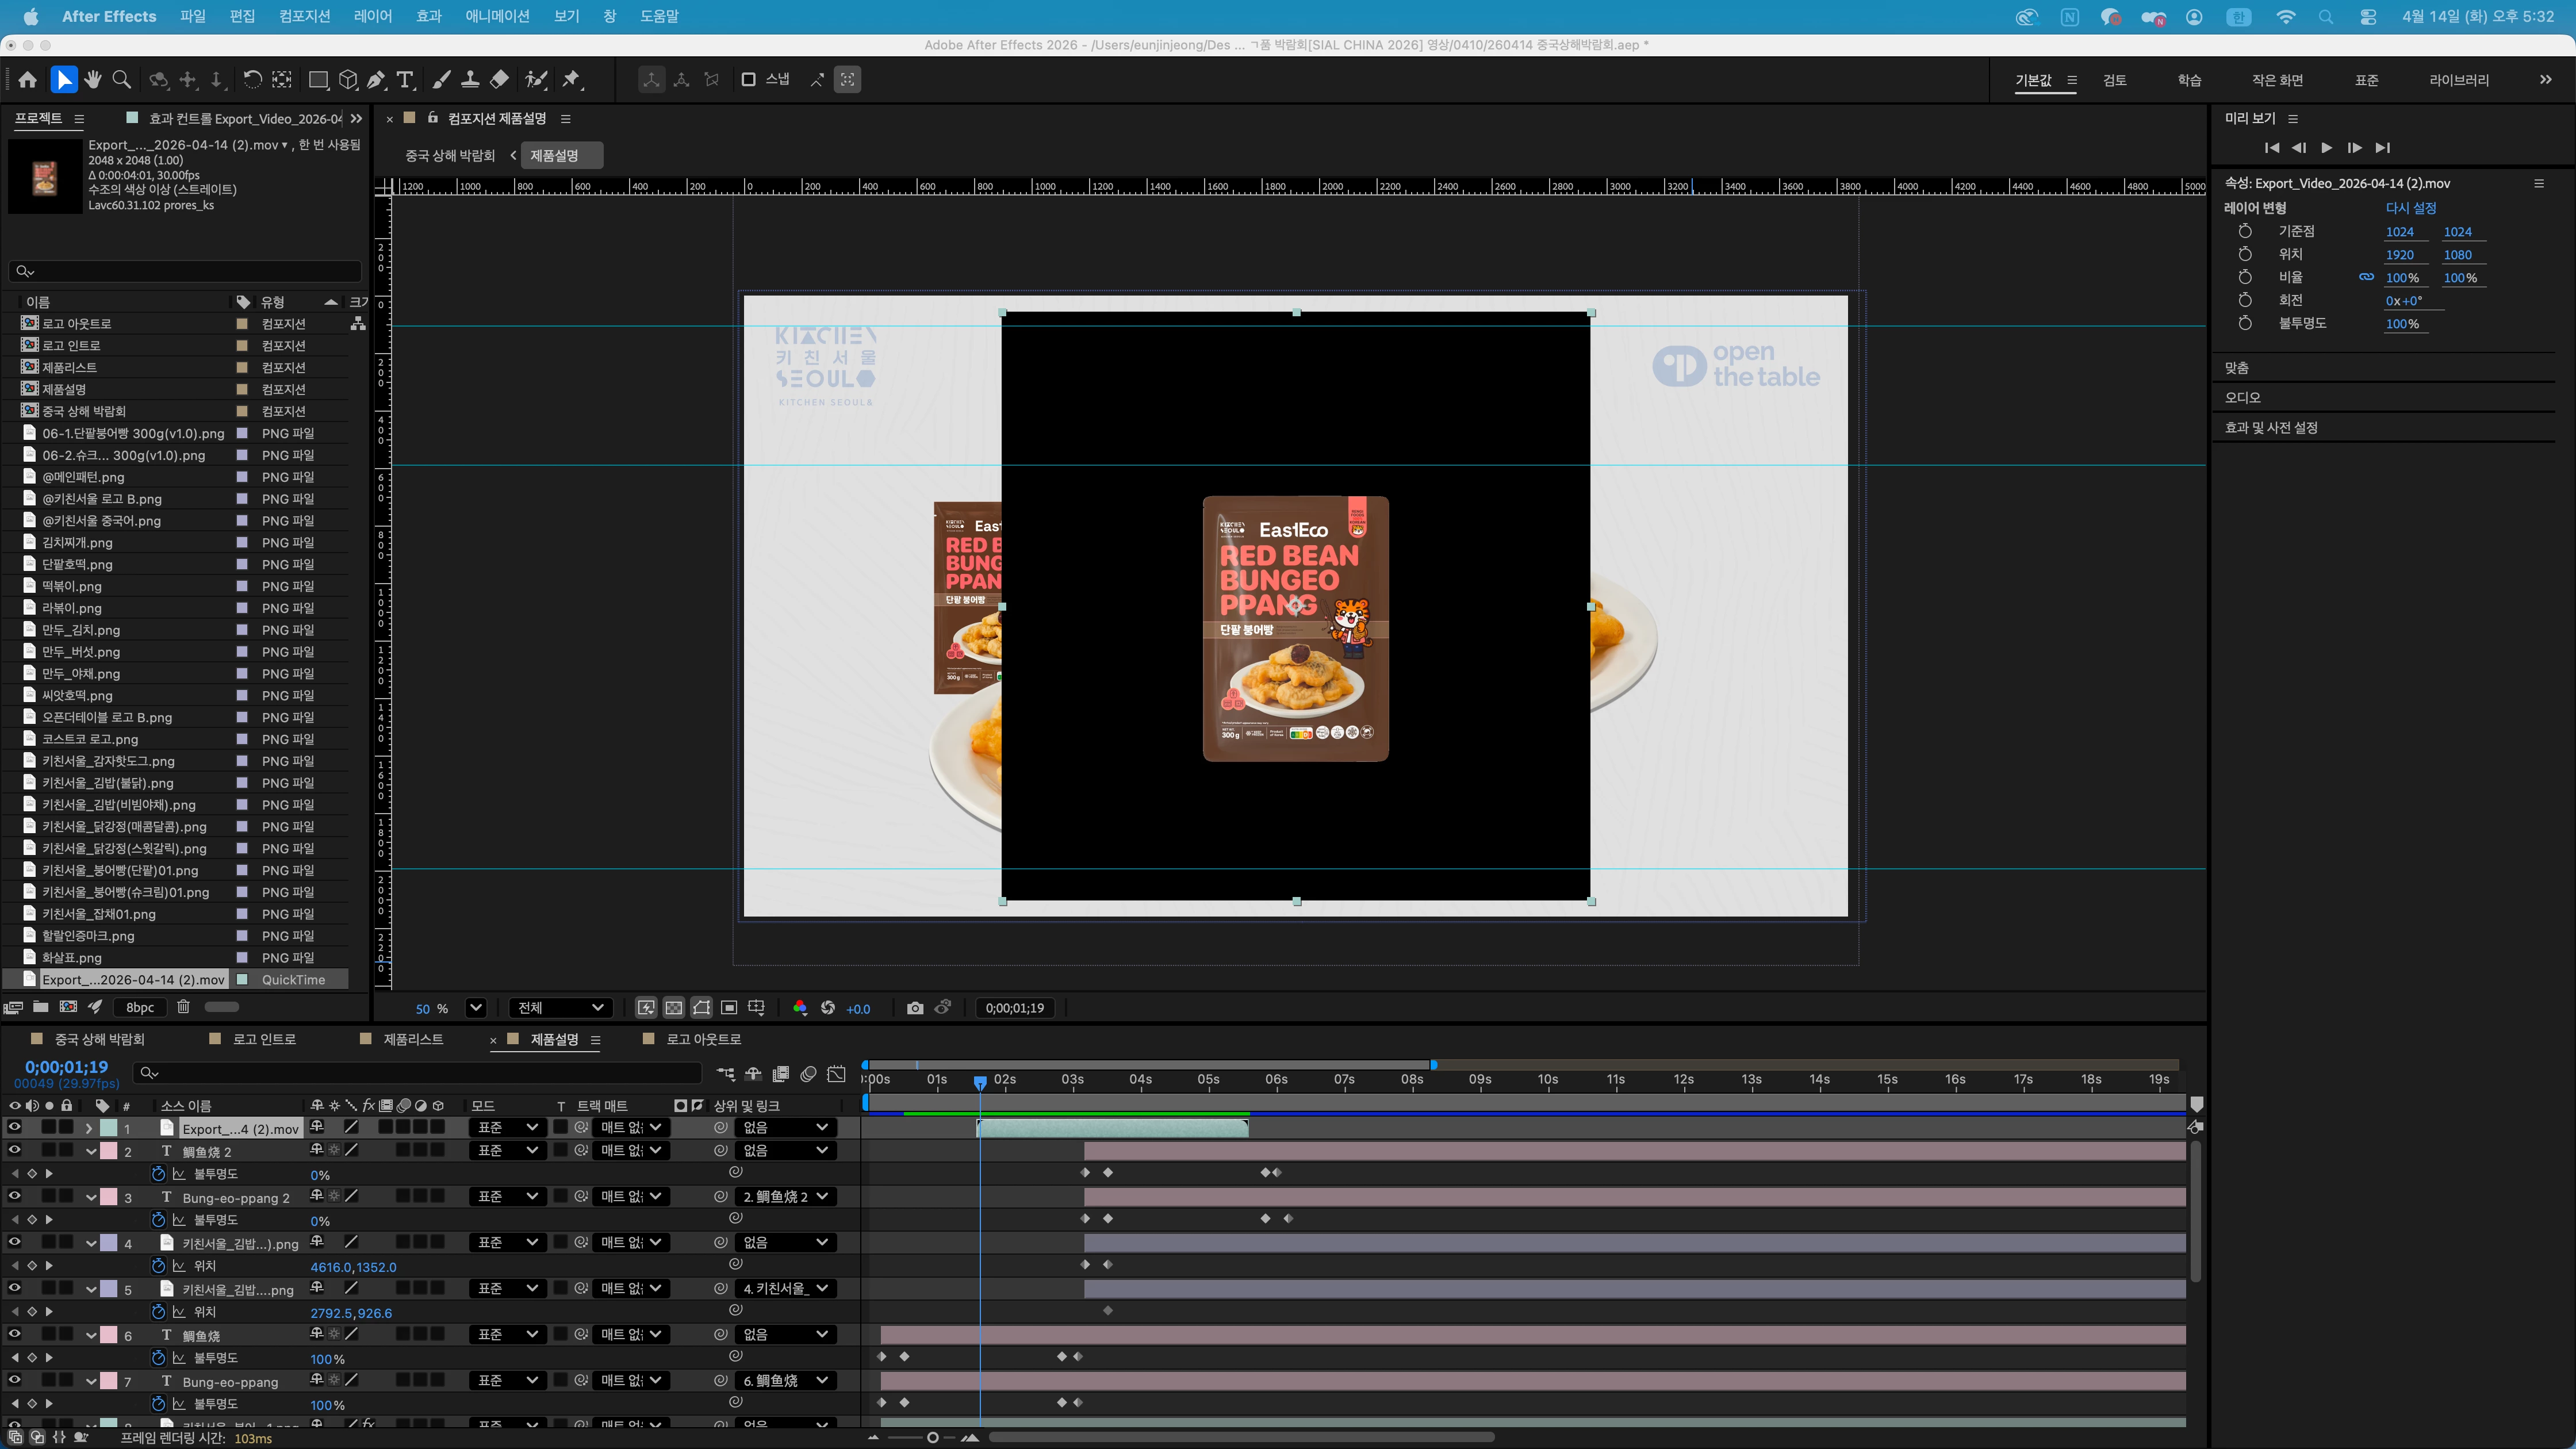This screenshot has width=2576, height=1449.
Task: Select the Eraser tool
Action: click(x=500, y=80)
